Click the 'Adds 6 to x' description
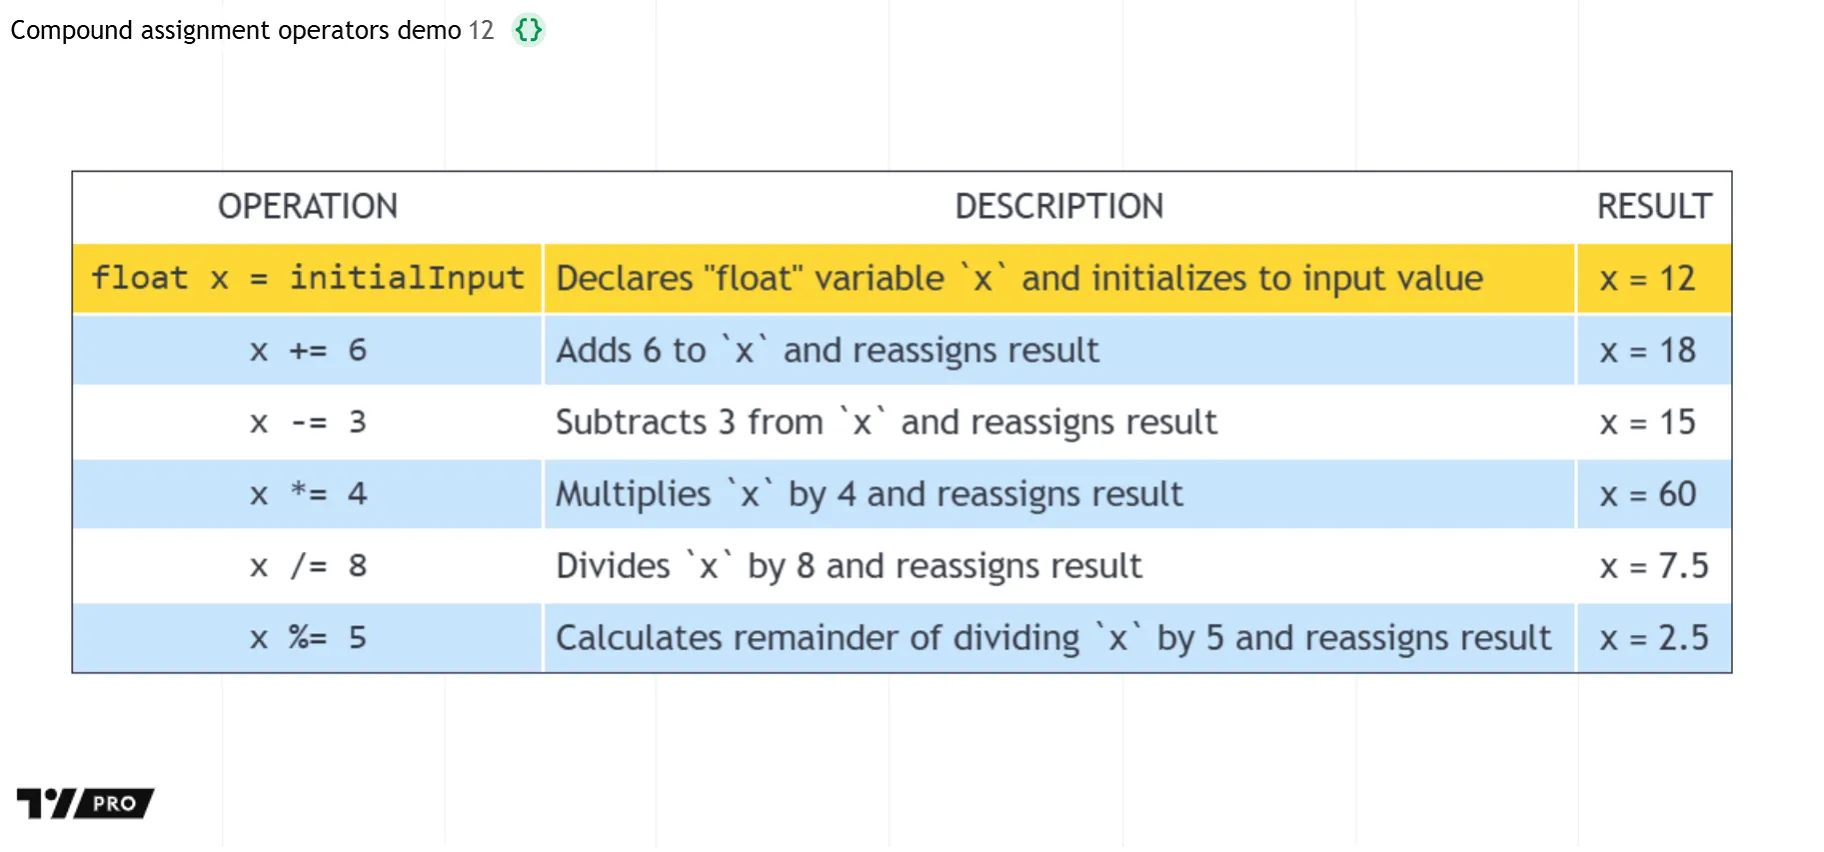This screenshot has width=1824, height=852. click(827, 350)
